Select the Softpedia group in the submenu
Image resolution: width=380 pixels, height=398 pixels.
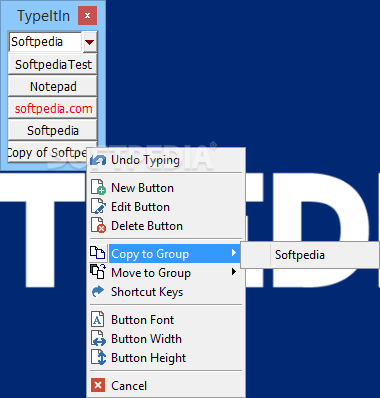tap(310, 255)
